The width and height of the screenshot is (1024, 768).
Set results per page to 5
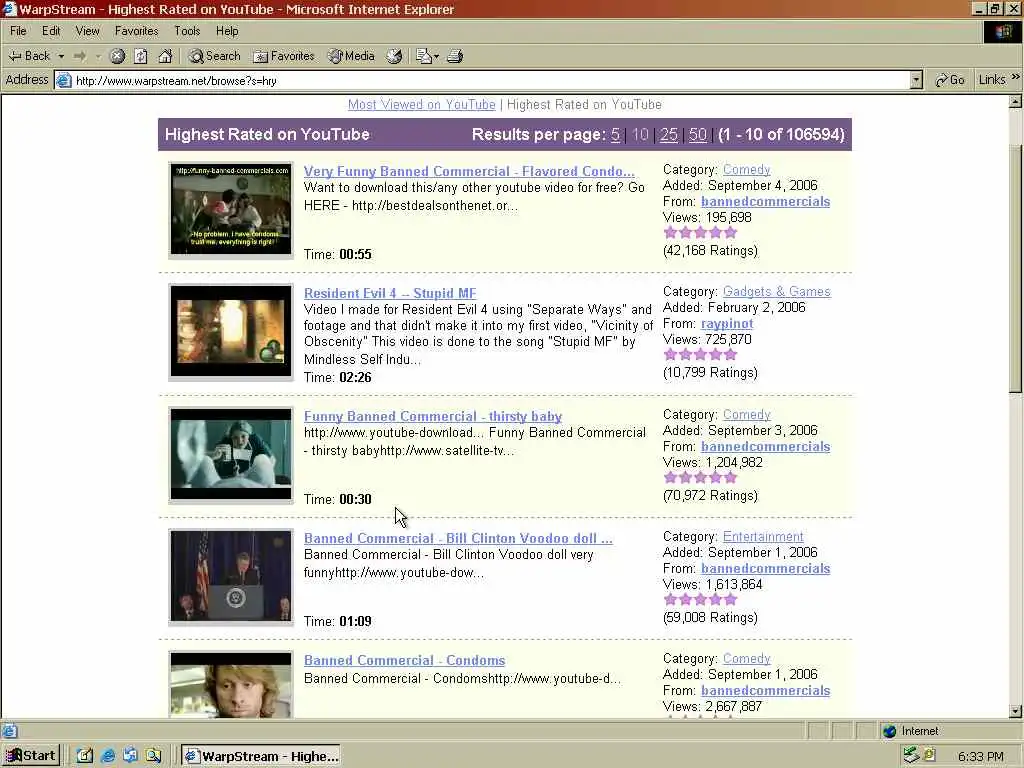[615, 135]
